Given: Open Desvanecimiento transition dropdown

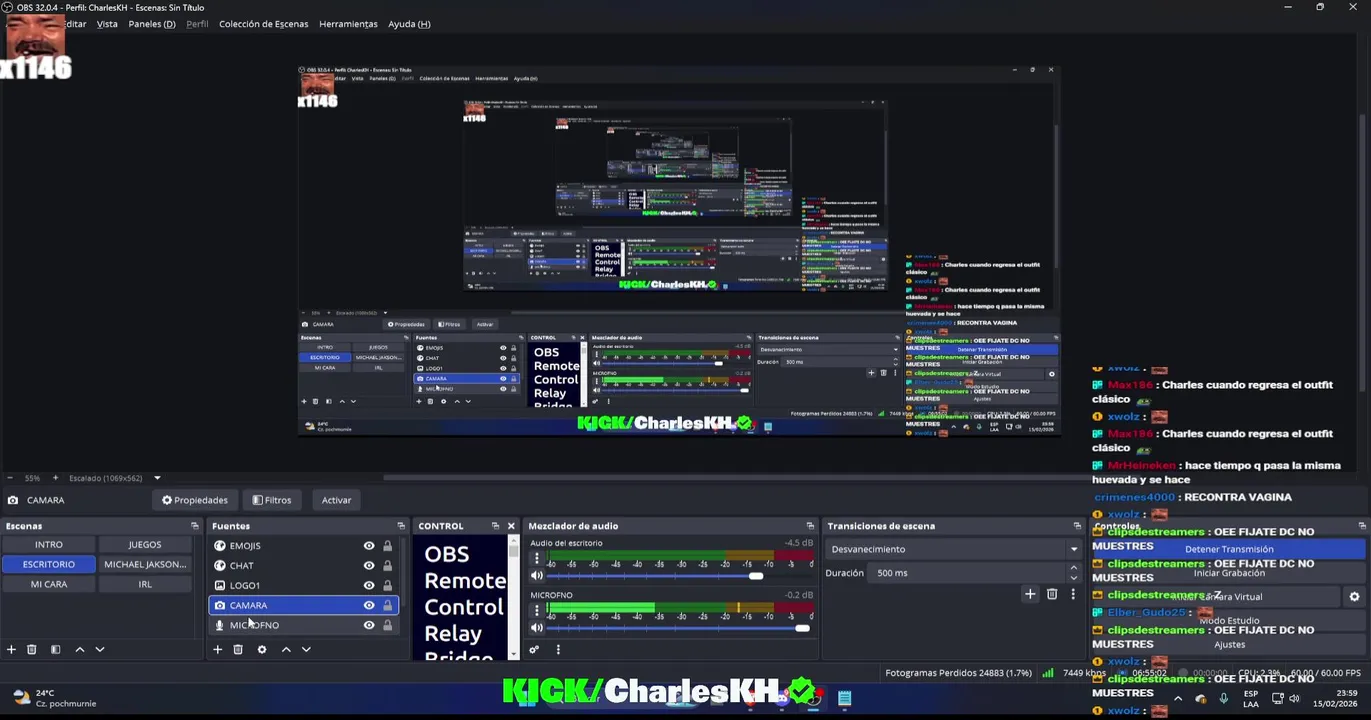Looking at the screenshot, I should (954, 549).
